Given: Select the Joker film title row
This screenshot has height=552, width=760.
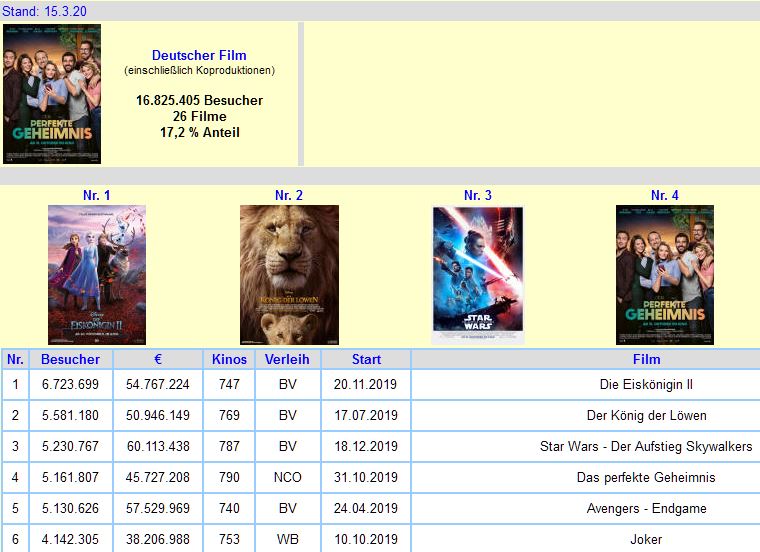Looking at the screenshot, I should click(646, 539).
